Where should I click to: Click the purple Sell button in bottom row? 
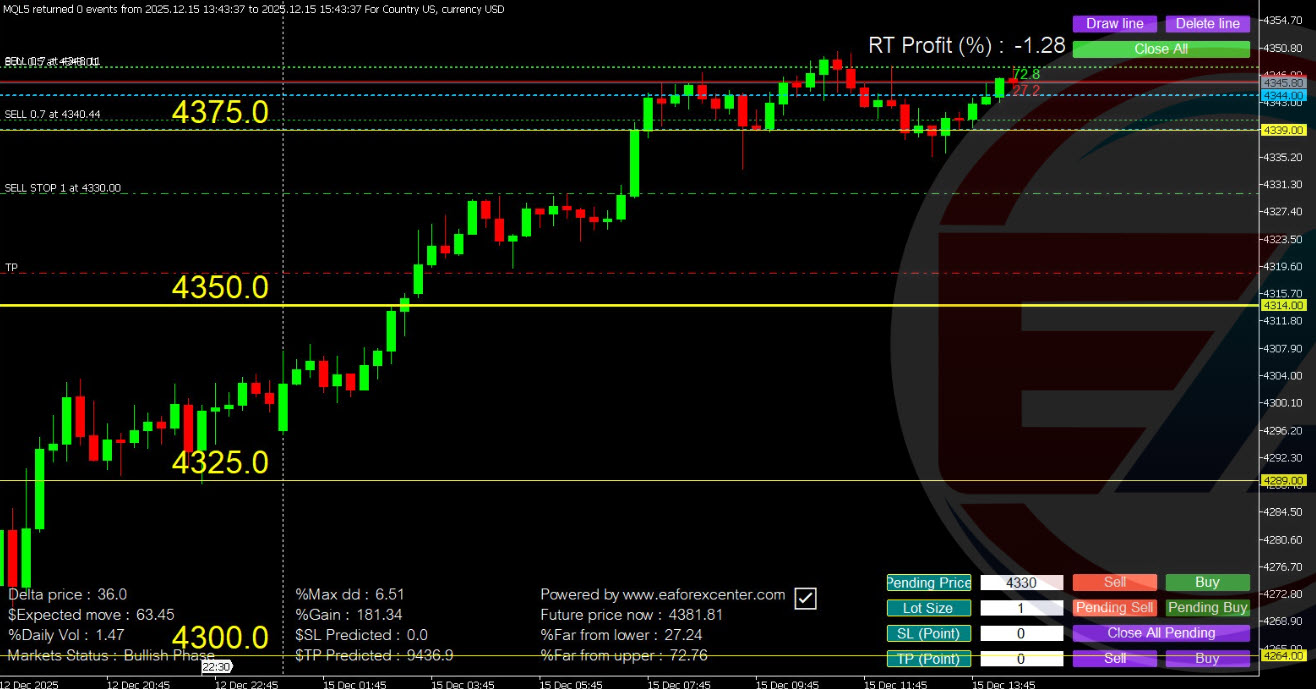pos(1114,658)
